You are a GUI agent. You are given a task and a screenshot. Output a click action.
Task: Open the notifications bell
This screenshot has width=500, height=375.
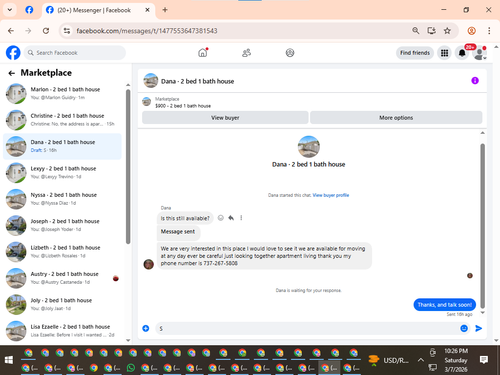(462, 53)
